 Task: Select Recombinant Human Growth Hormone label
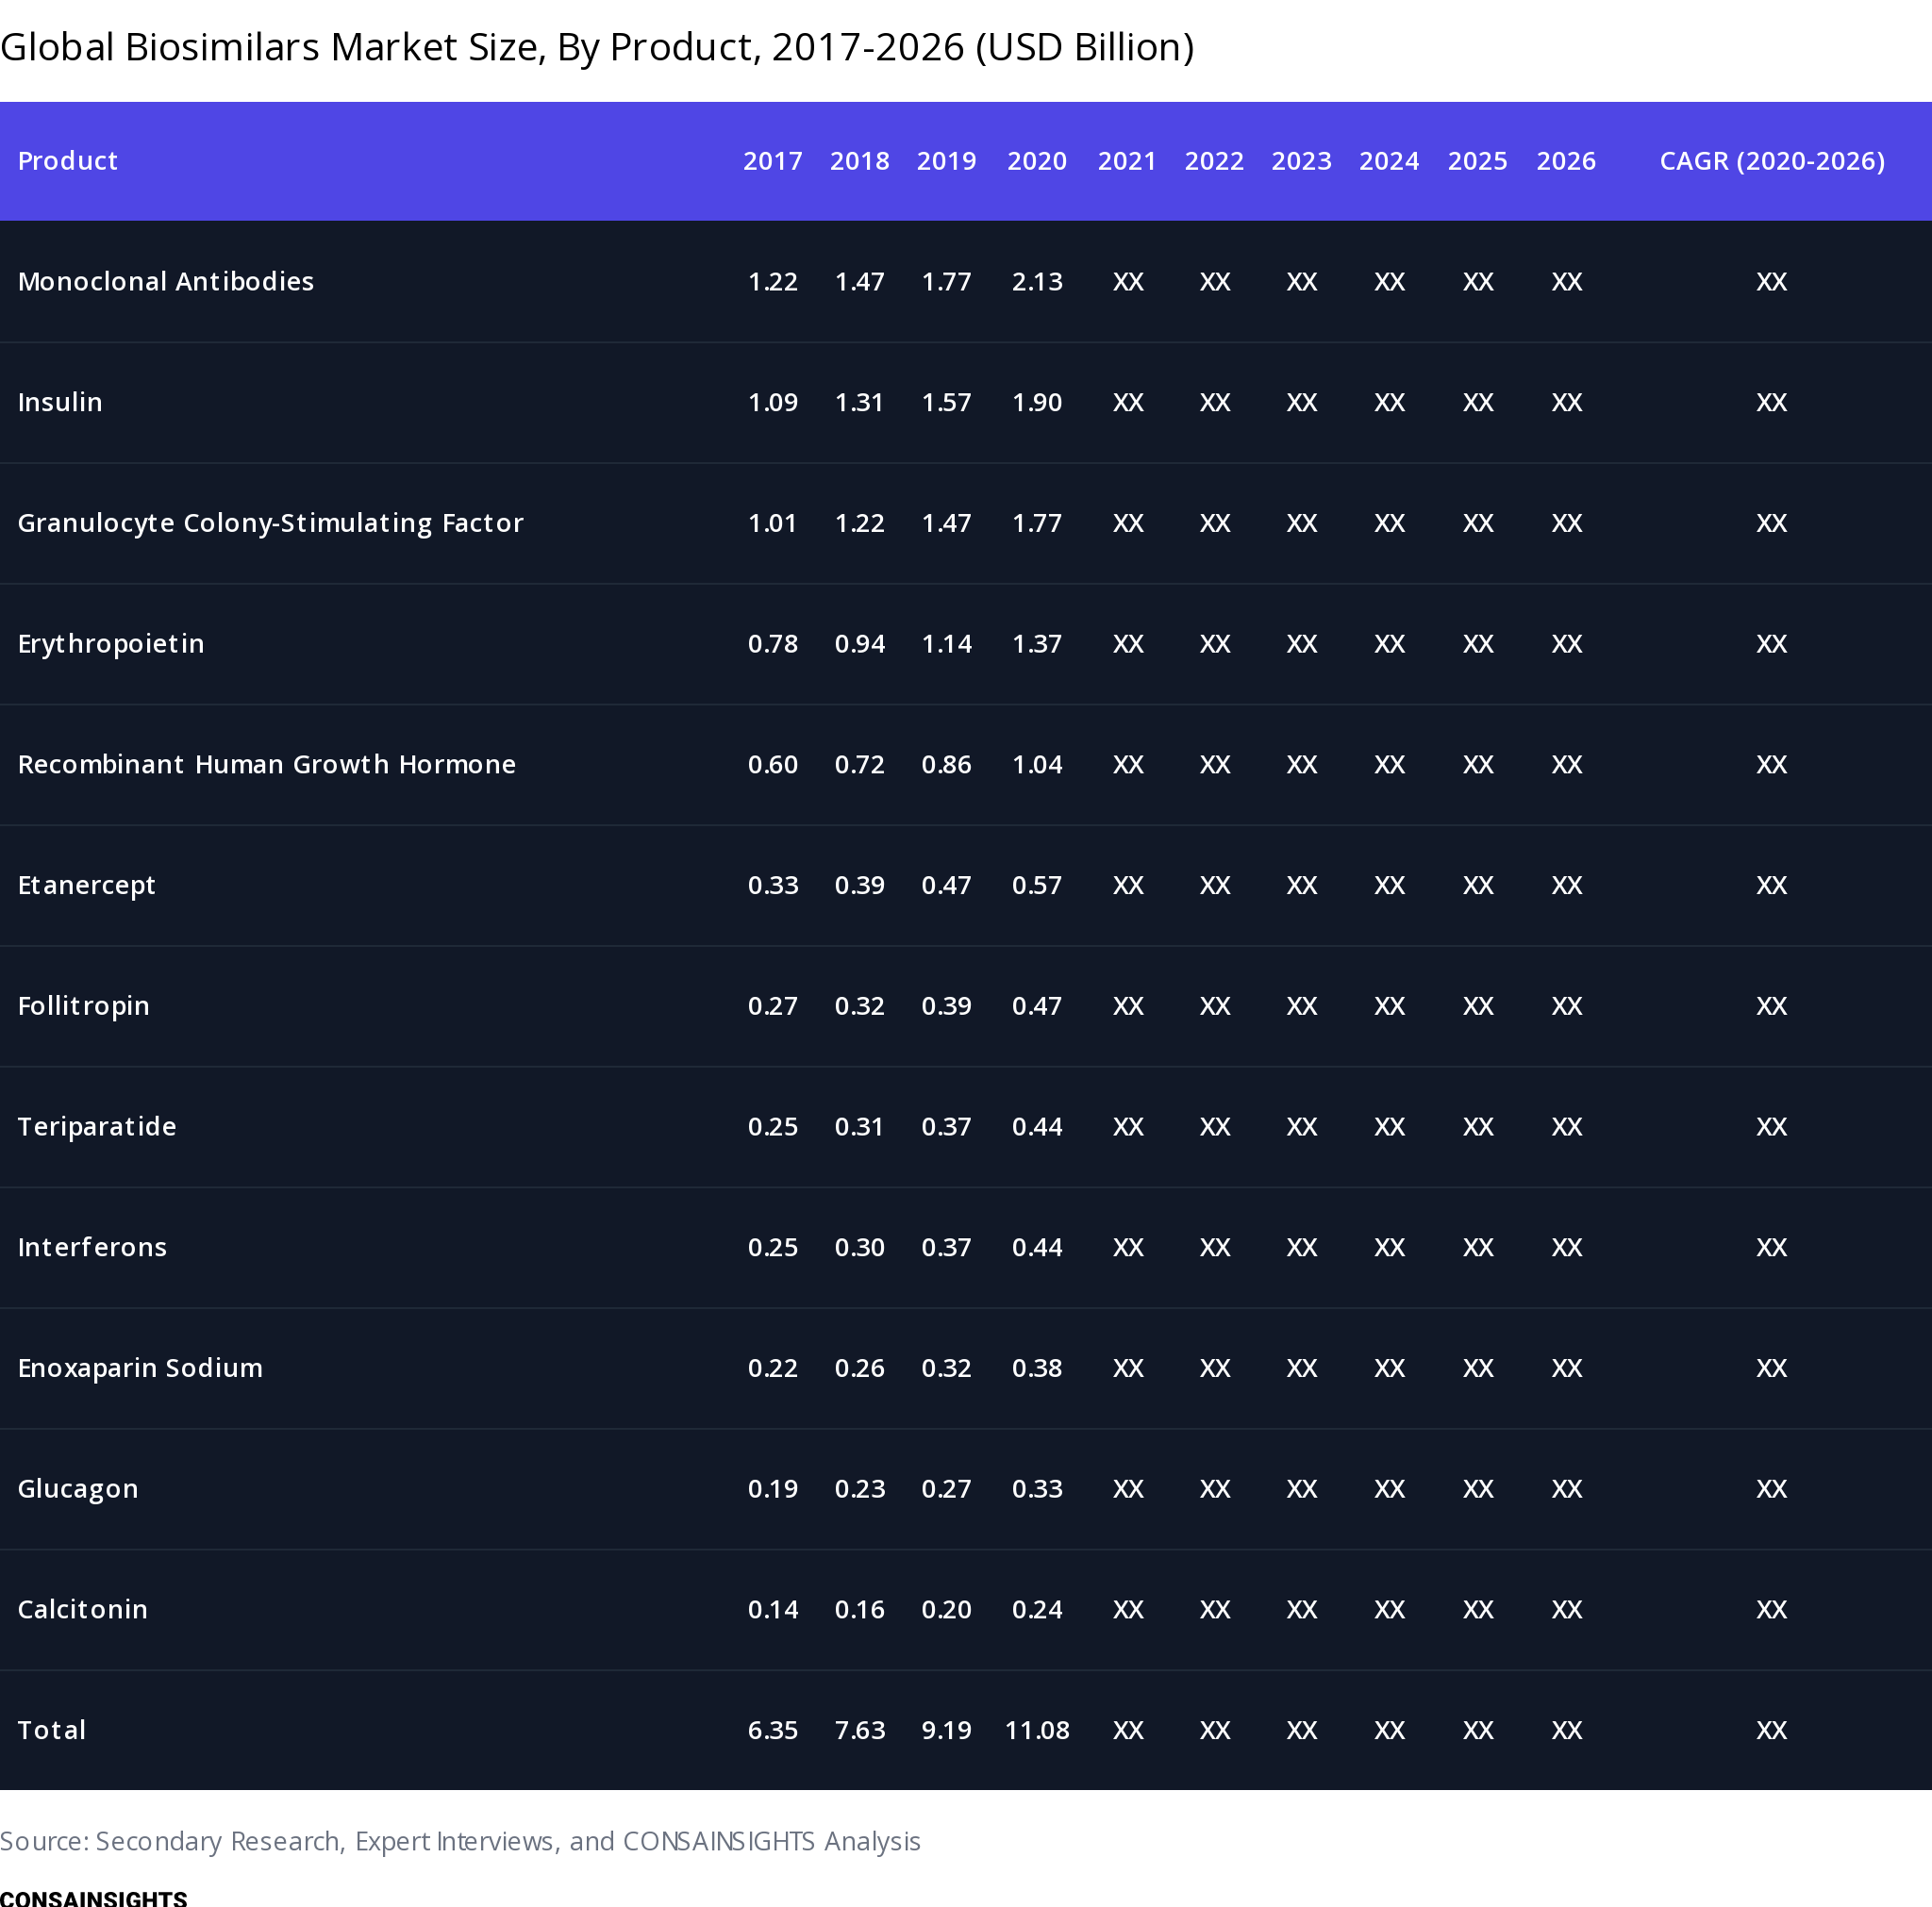click(267, 764)
